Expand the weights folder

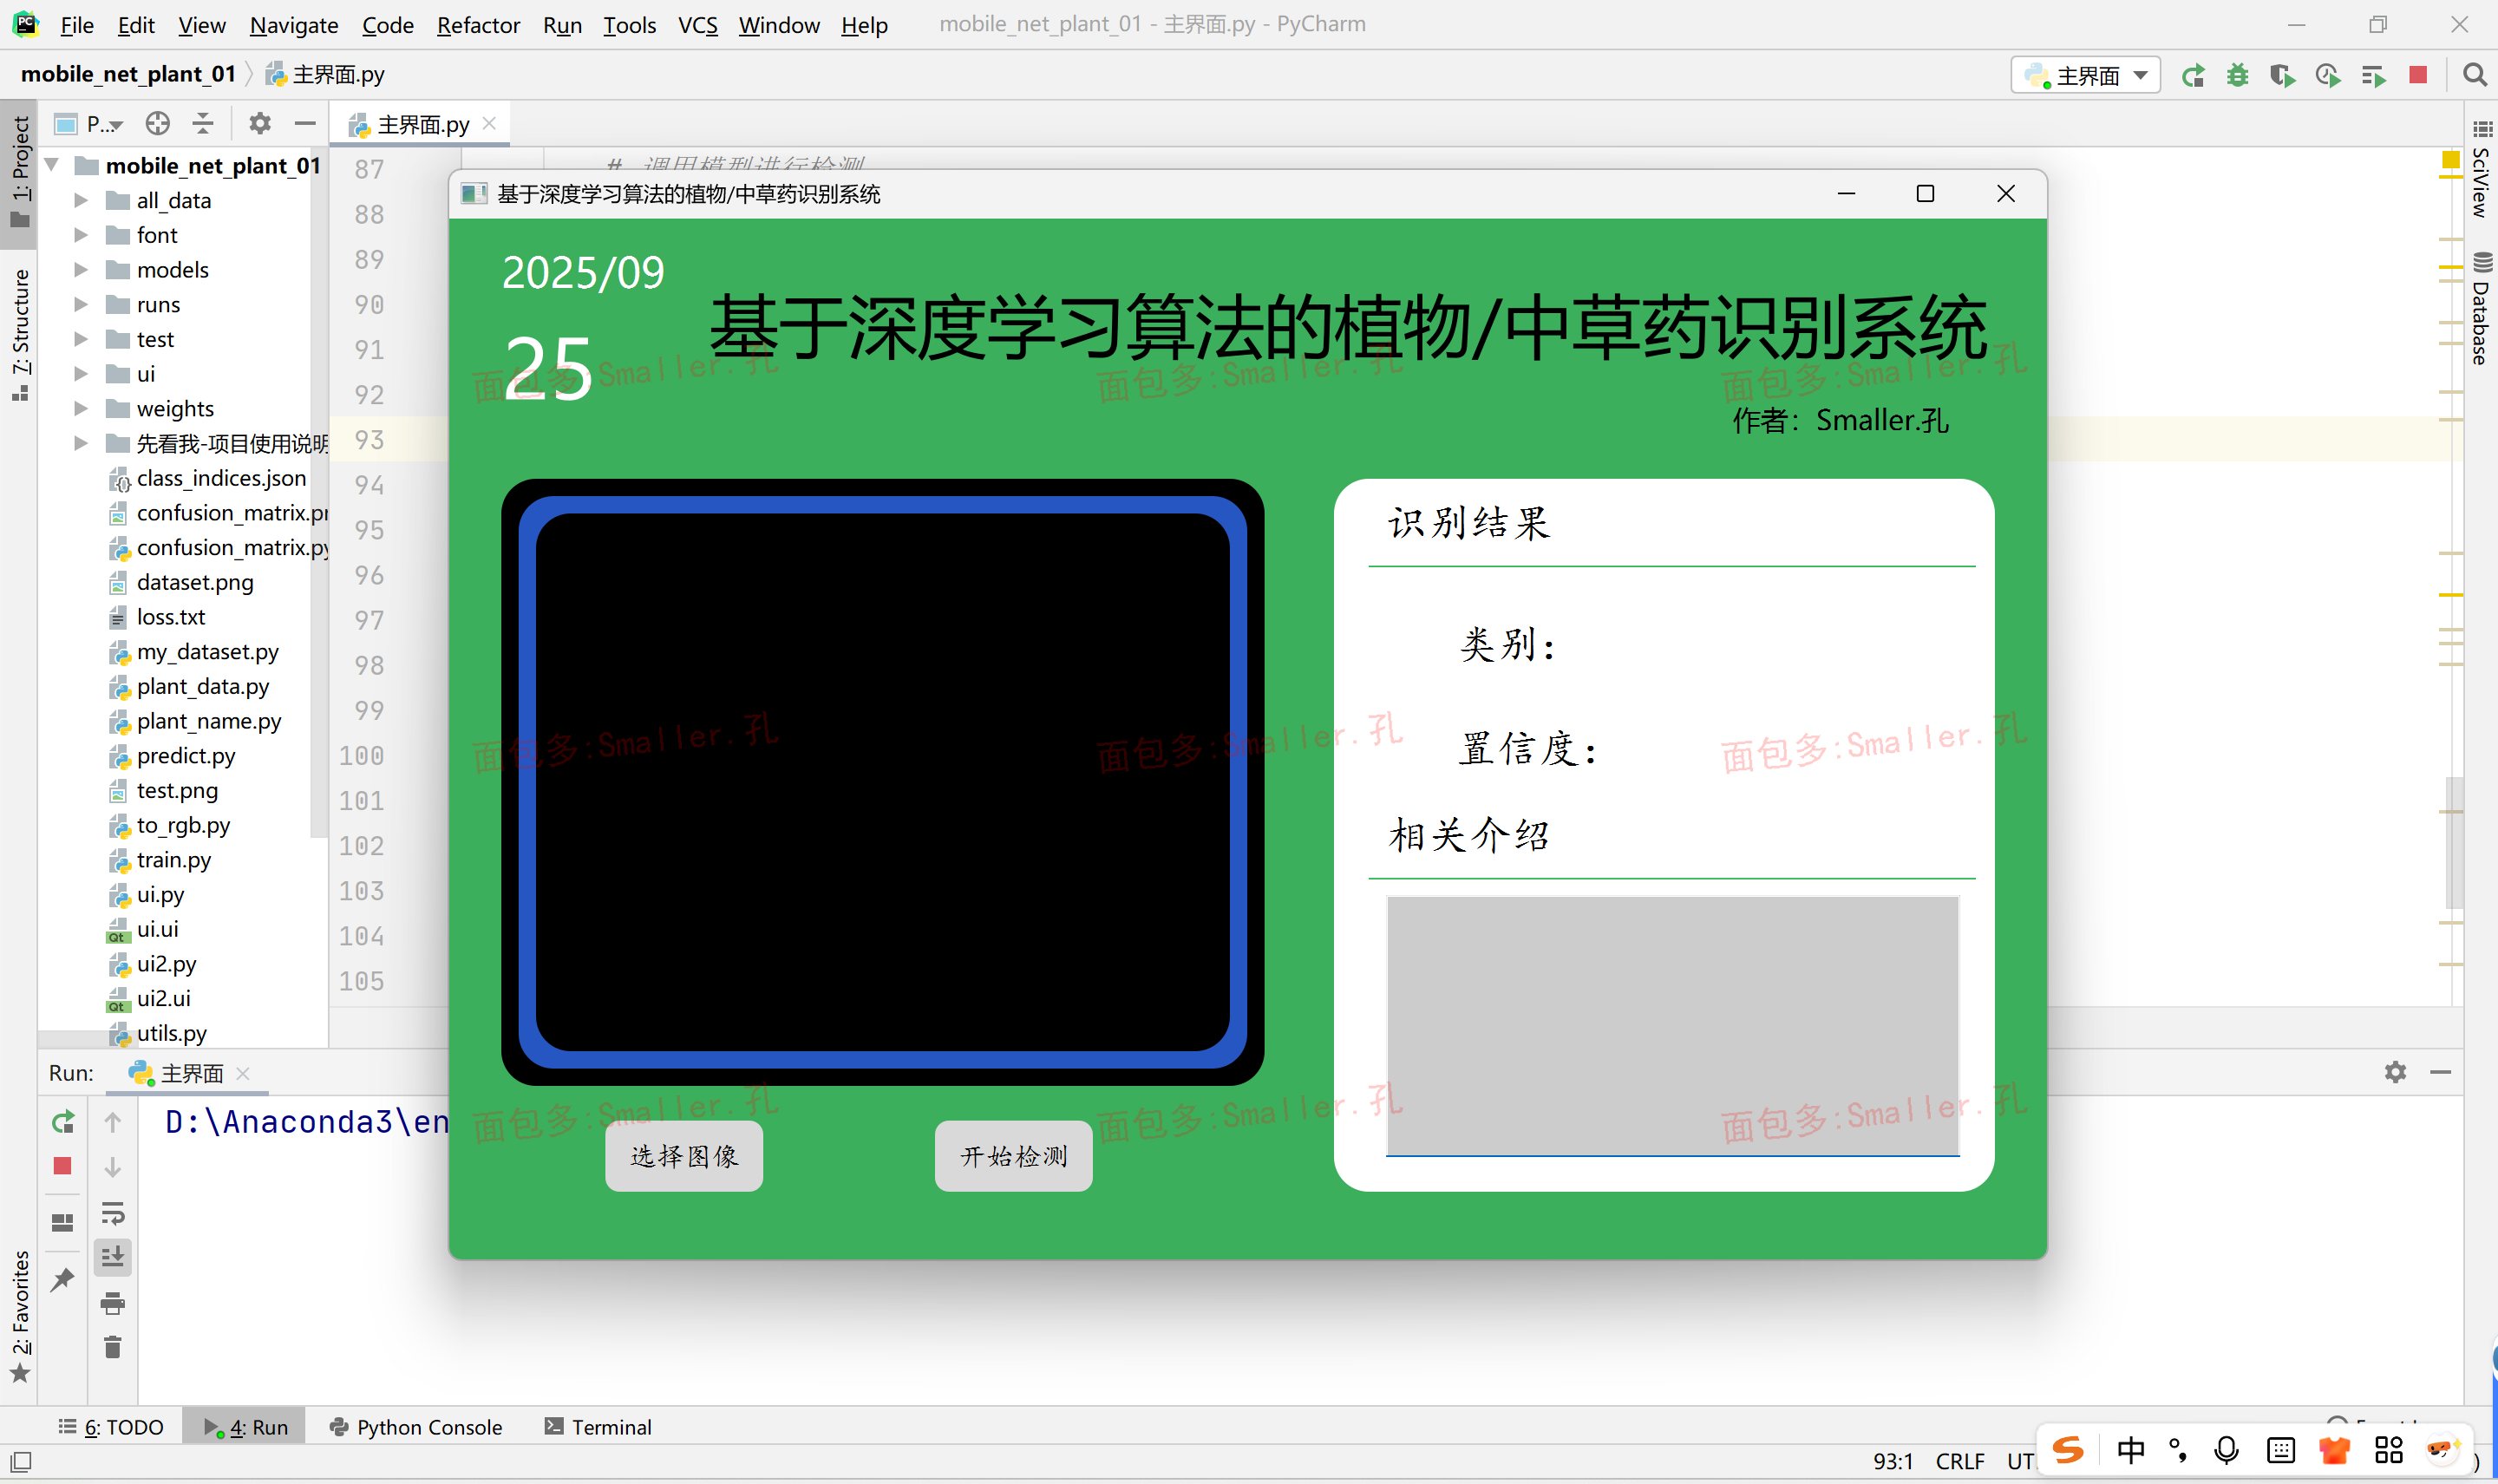[82, 408]
